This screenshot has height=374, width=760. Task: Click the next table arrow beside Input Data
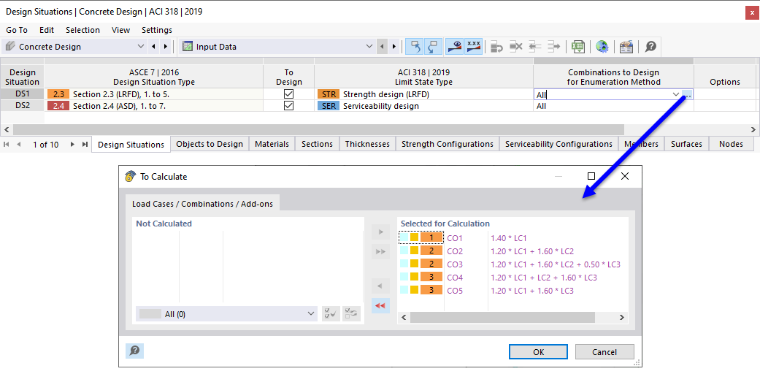click(x=394, y=47)
